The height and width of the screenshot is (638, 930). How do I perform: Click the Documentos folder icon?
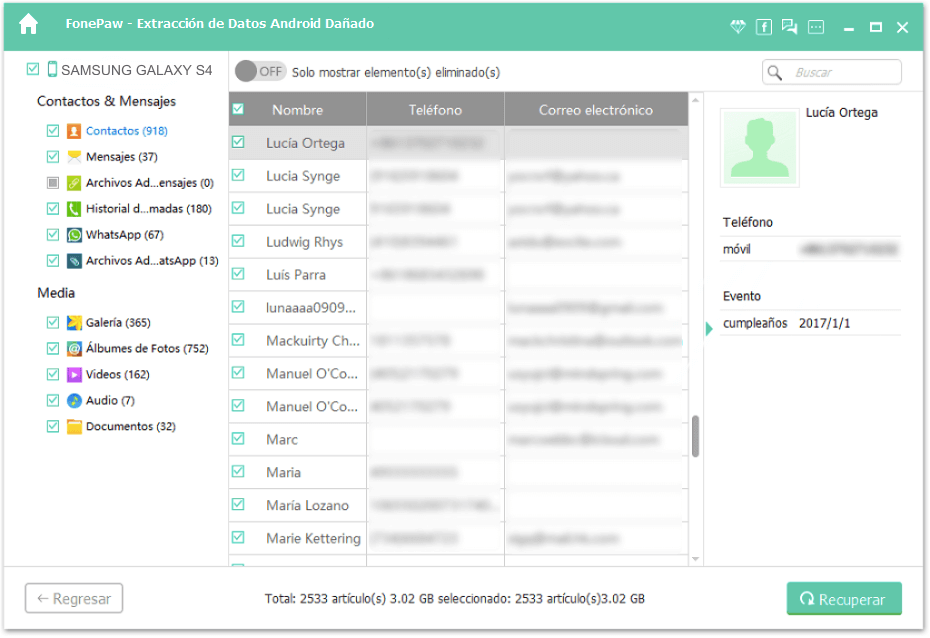[x=74, y=427]
